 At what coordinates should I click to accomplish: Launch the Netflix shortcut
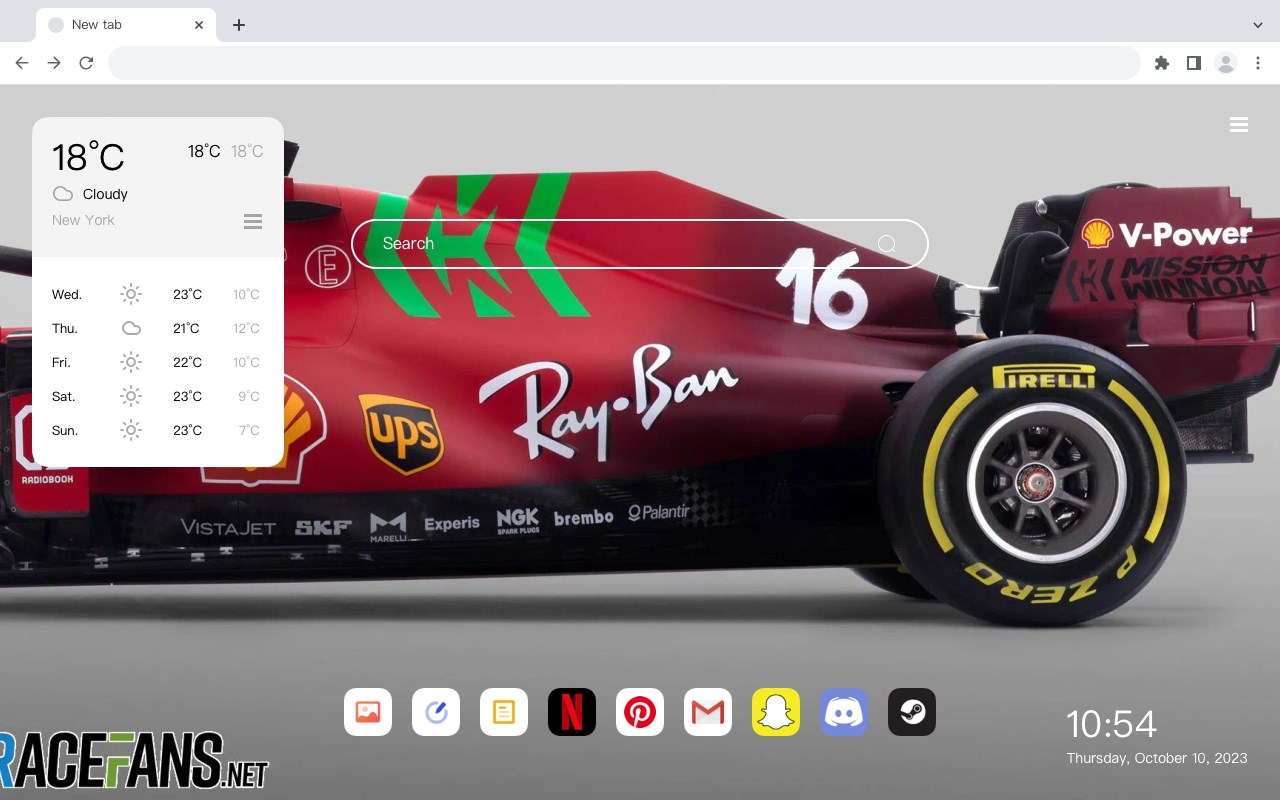pyautogui.click(x=572, y=712)
